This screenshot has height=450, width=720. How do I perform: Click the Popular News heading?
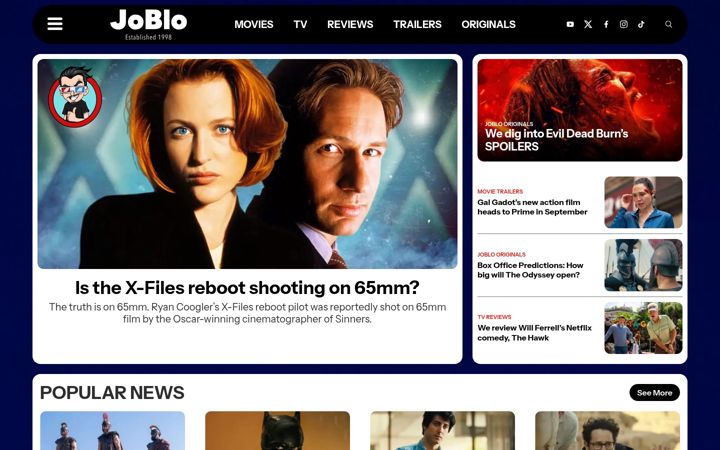coord(112,393)
